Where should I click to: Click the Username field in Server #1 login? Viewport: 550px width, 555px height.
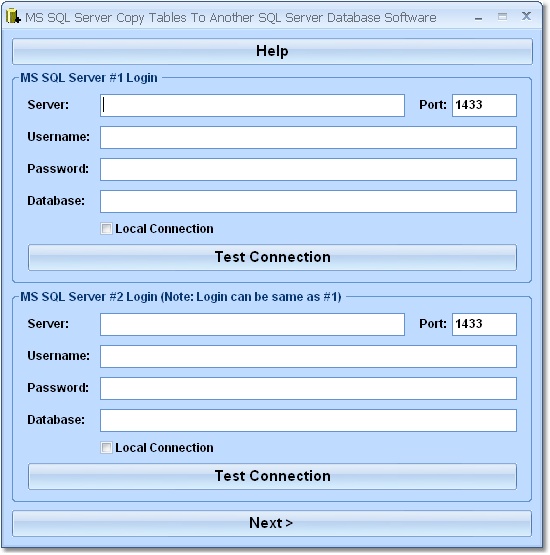point(308,137)
